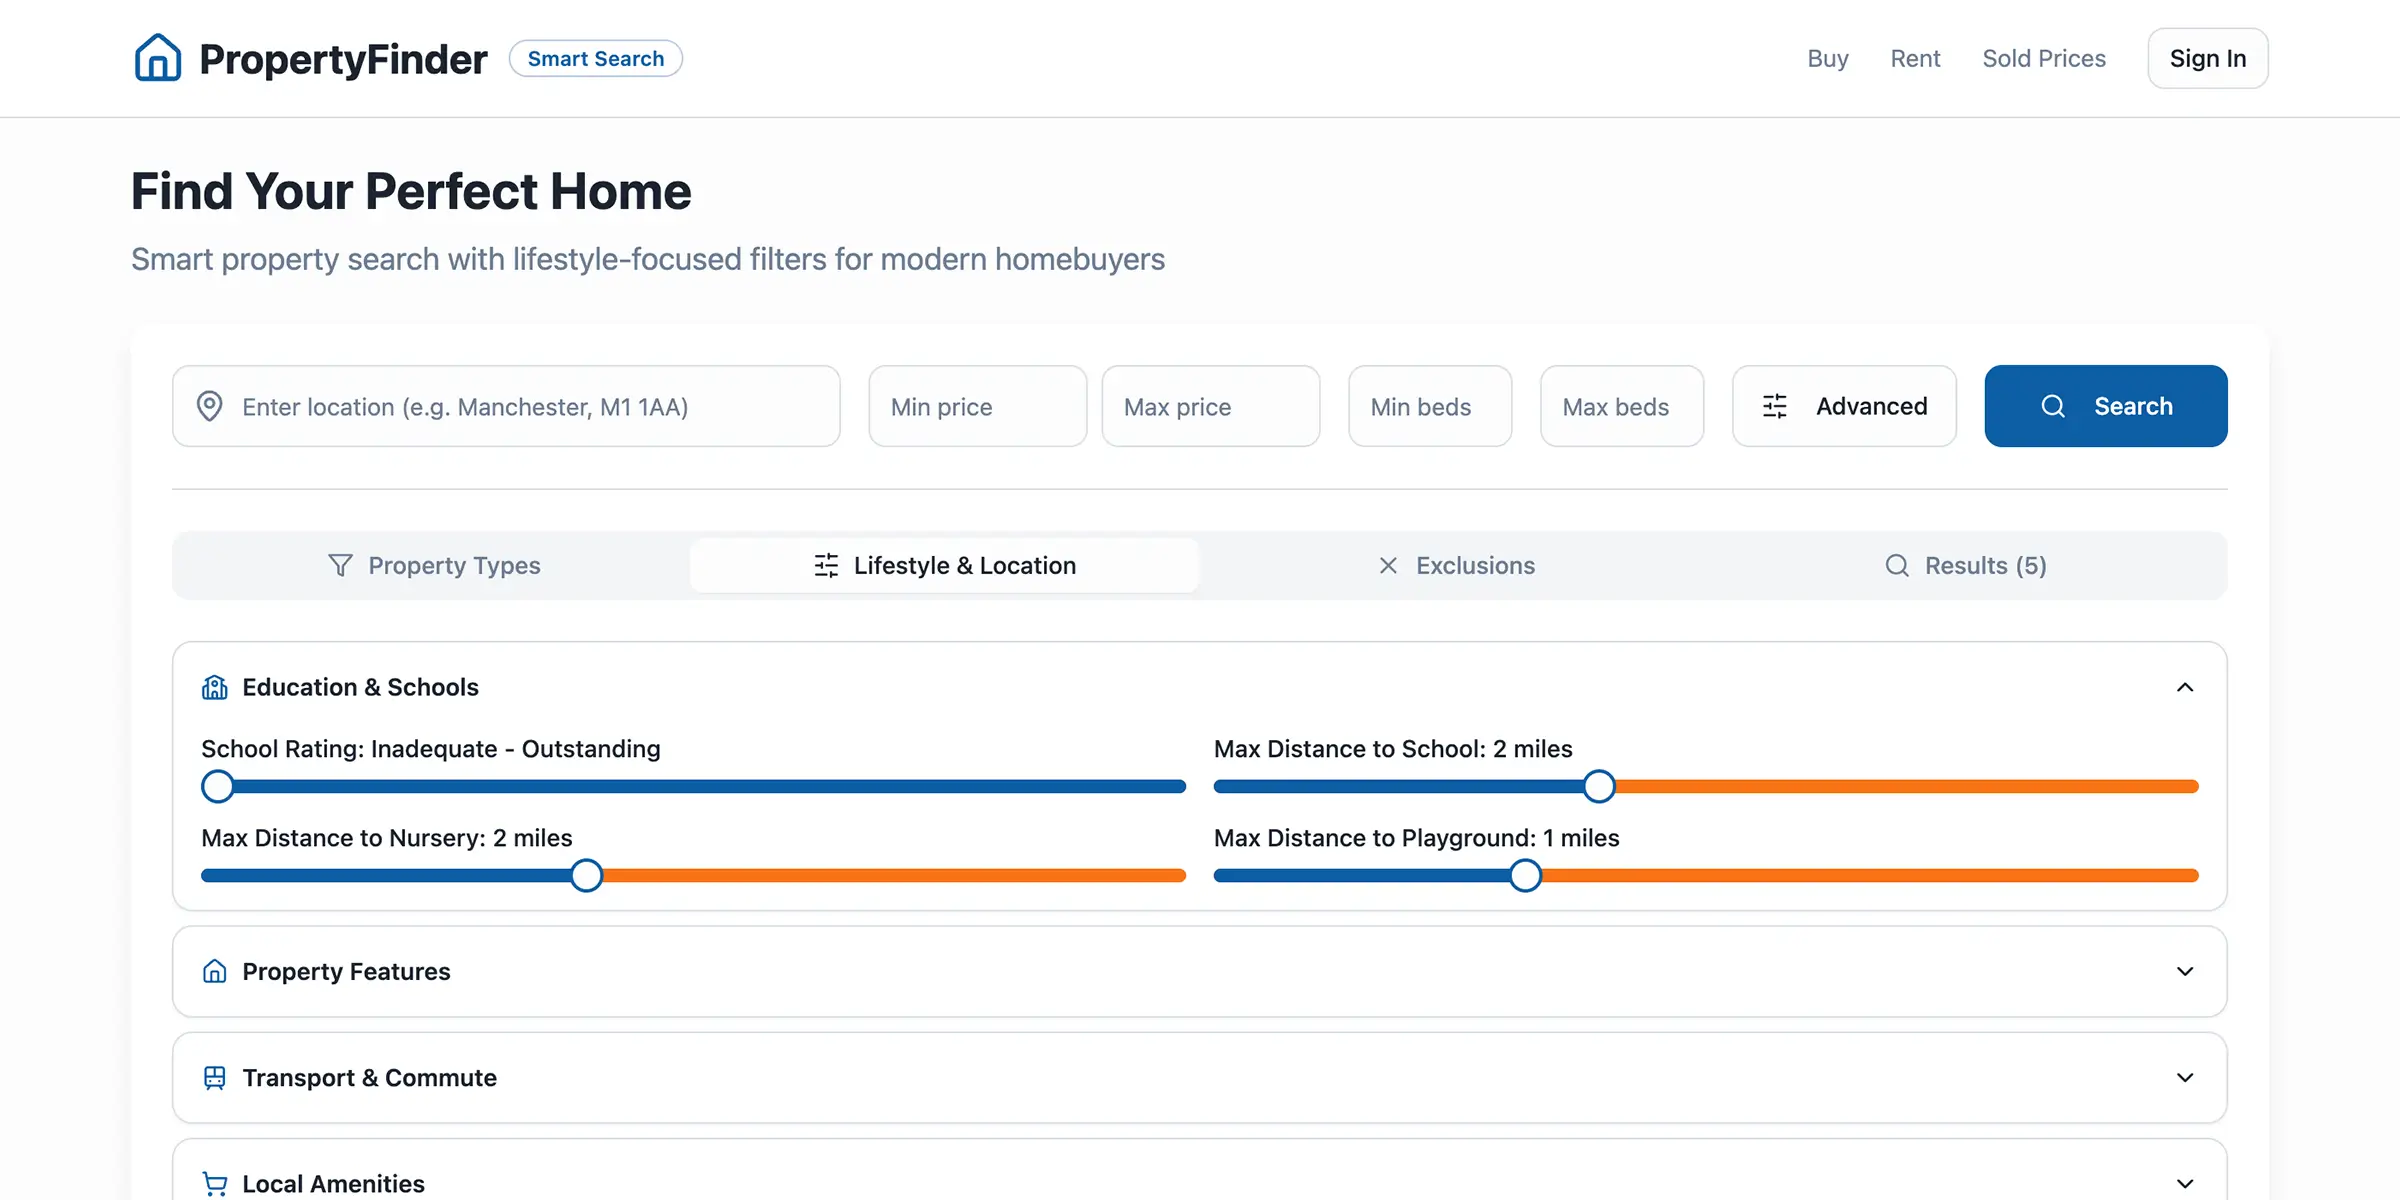The image size is (2400, 1200).
Task: Click the Smart Search badge
Action: [x=596, y=58]
